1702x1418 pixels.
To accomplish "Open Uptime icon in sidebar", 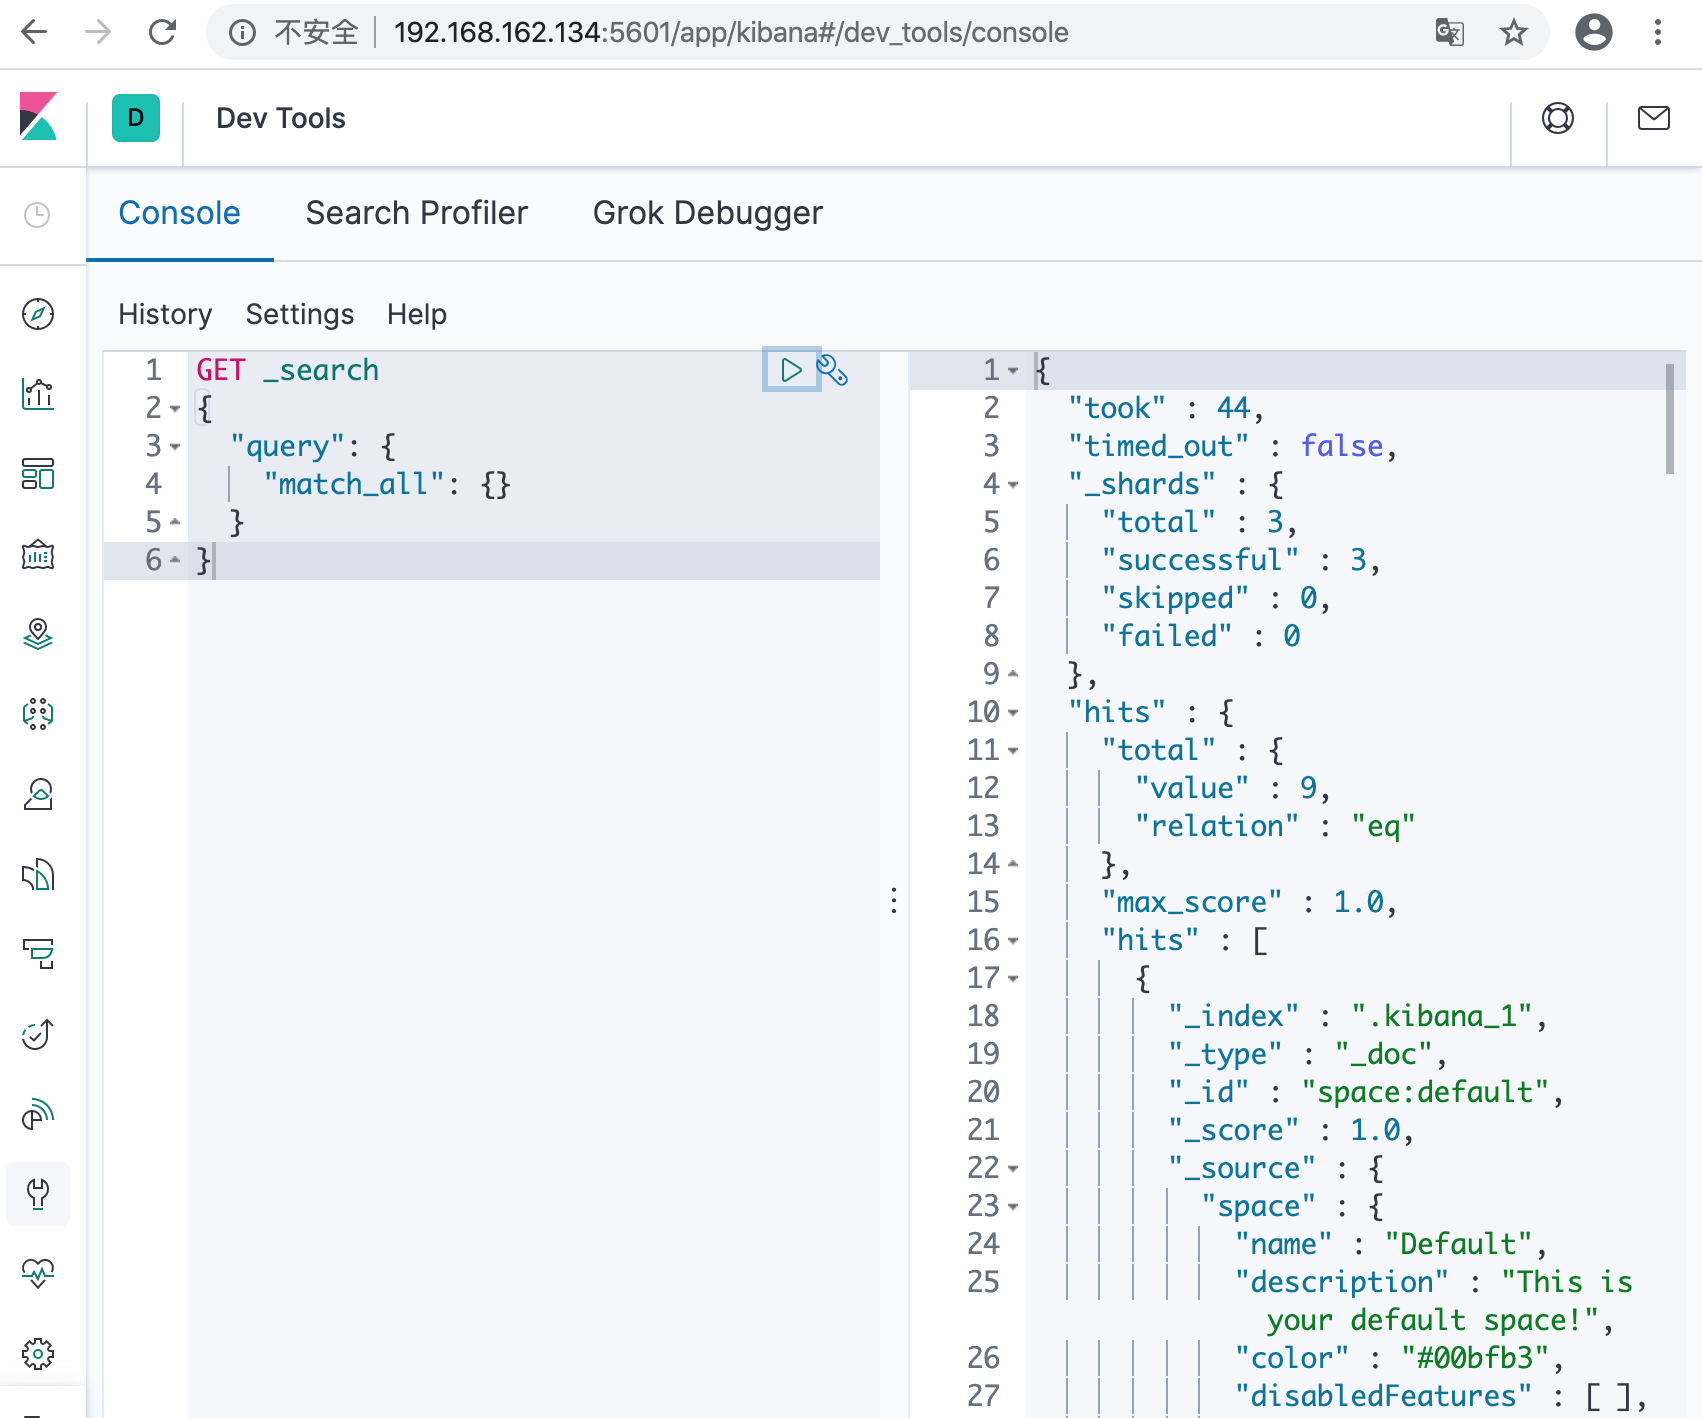I will tap(38, 1034).
